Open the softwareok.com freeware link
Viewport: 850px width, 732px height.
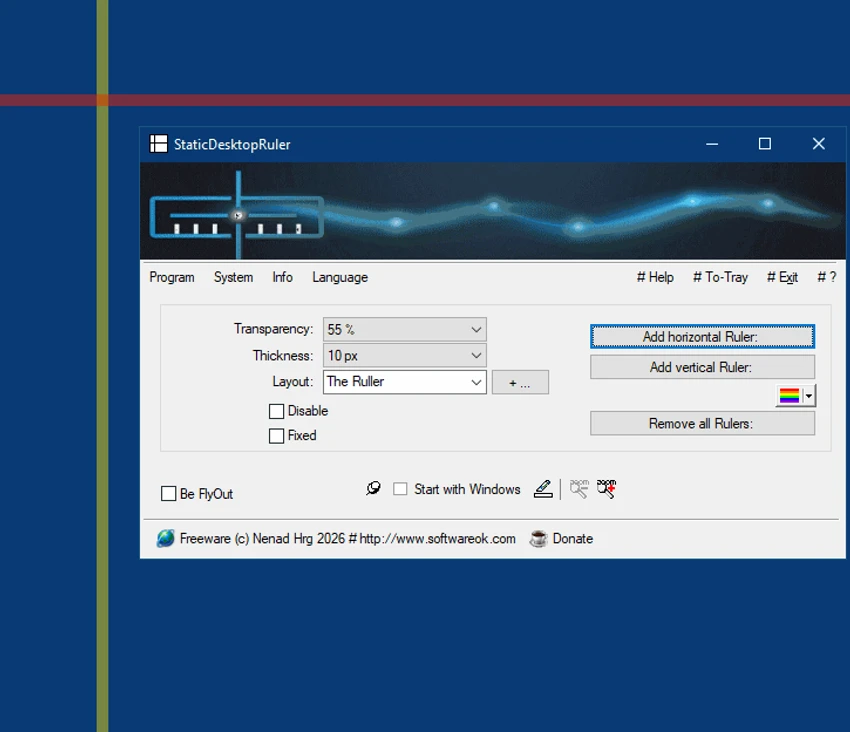[x=347, y=538]
